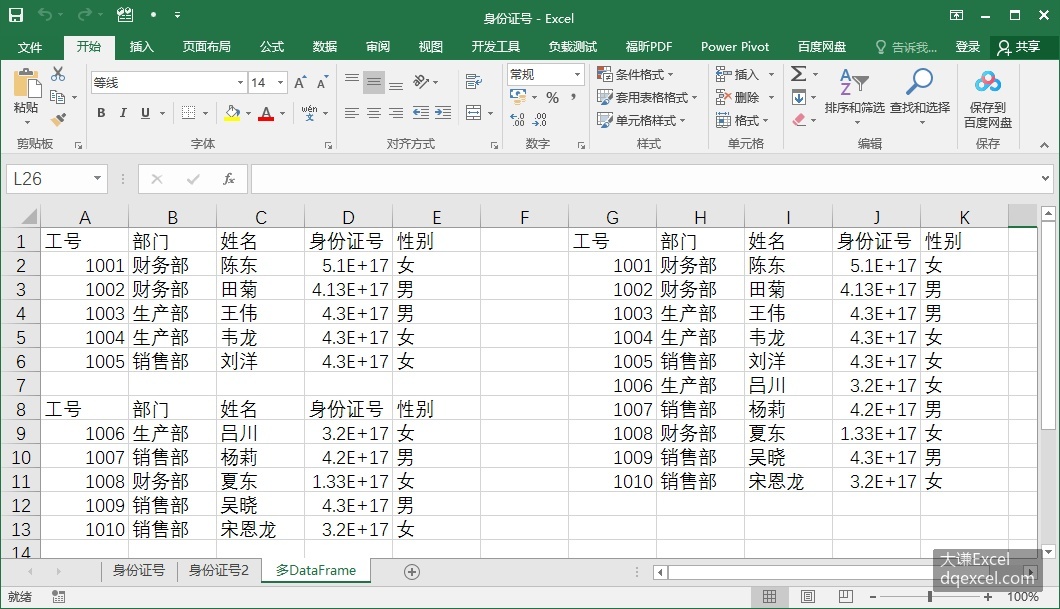Open the number format dropdown 常规
This screenshot has width=1060, height=609.
[x=577, y=74]
